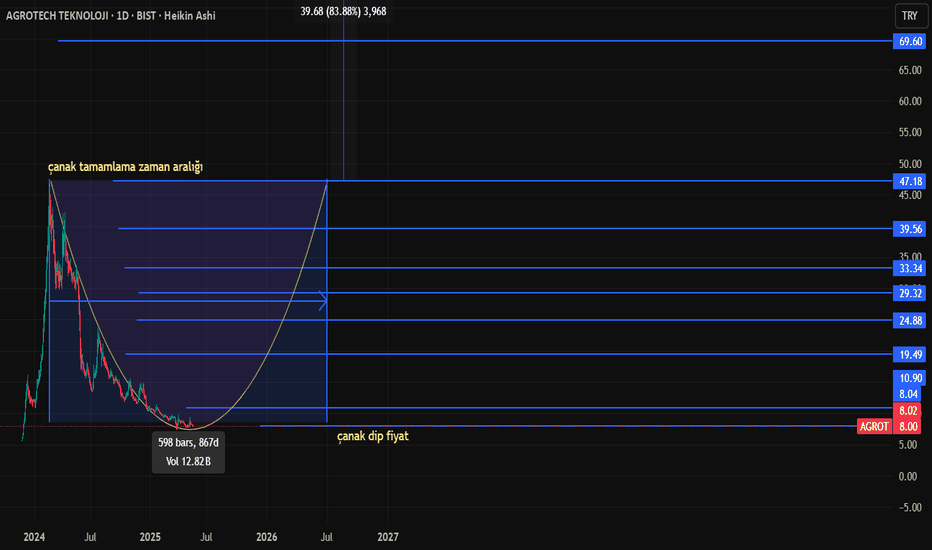Click the red 8.00 last price label
The image size is (932, 550).
pos(908,426)
